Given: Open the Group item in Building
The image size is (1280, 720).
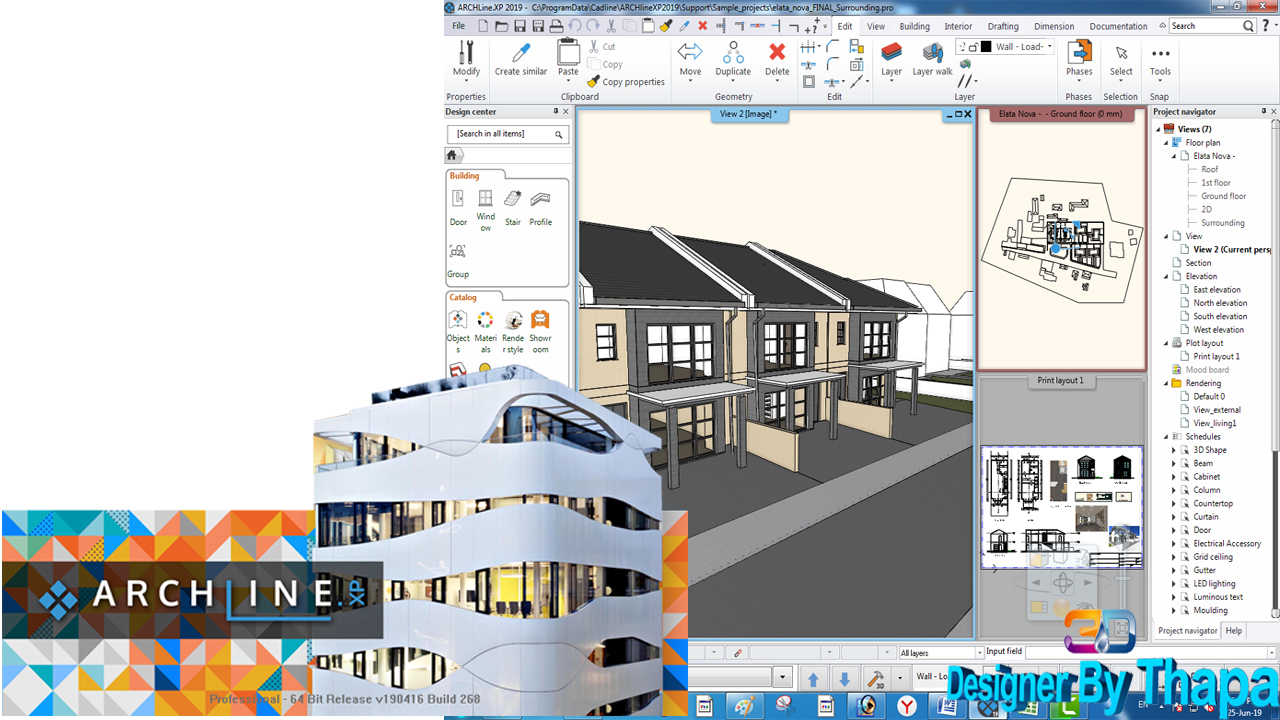Looking at the screenshot, I should pos(458,260).
